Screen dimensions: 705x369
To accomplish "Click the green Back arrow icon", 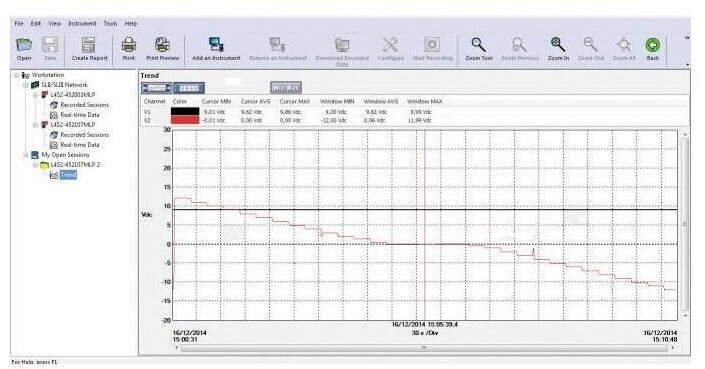I will coord(652,45).
